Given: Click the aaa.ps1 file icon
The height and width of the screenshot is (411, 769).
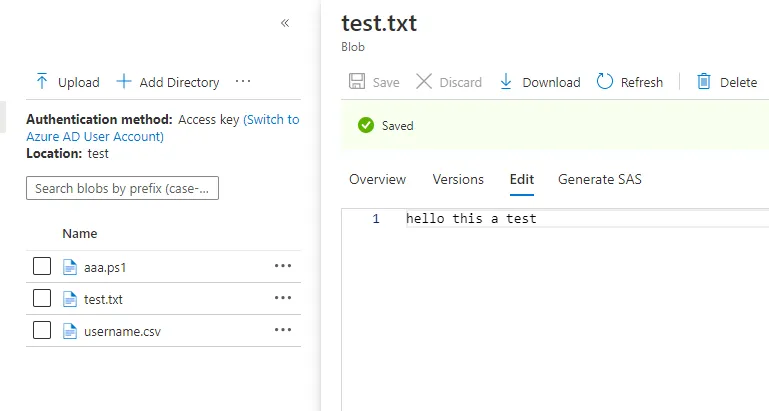Looking at the screenshot, I should click(x=70, y=267).
